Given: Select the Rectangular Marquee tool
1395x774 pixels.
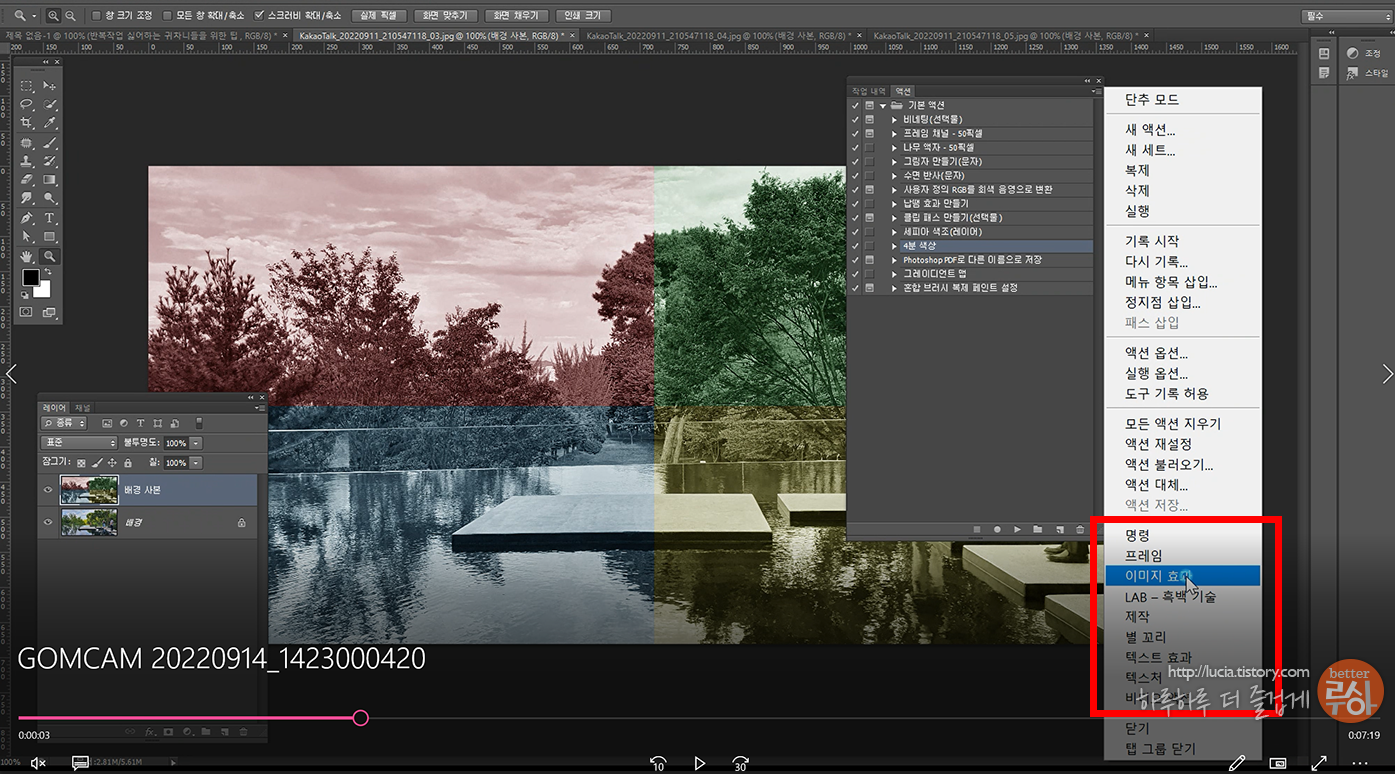Looking at the screenshot, I should pos(27,86).
